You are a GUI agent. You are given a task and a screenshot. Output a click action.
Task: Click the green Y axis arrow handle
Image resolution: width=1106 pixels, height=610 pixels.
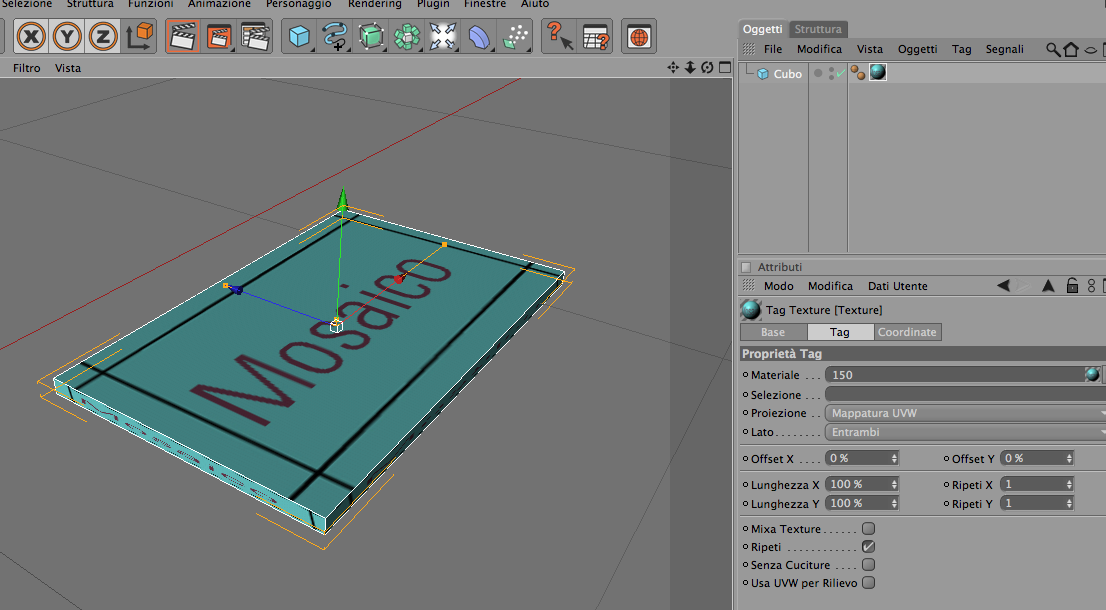[343, 199]
